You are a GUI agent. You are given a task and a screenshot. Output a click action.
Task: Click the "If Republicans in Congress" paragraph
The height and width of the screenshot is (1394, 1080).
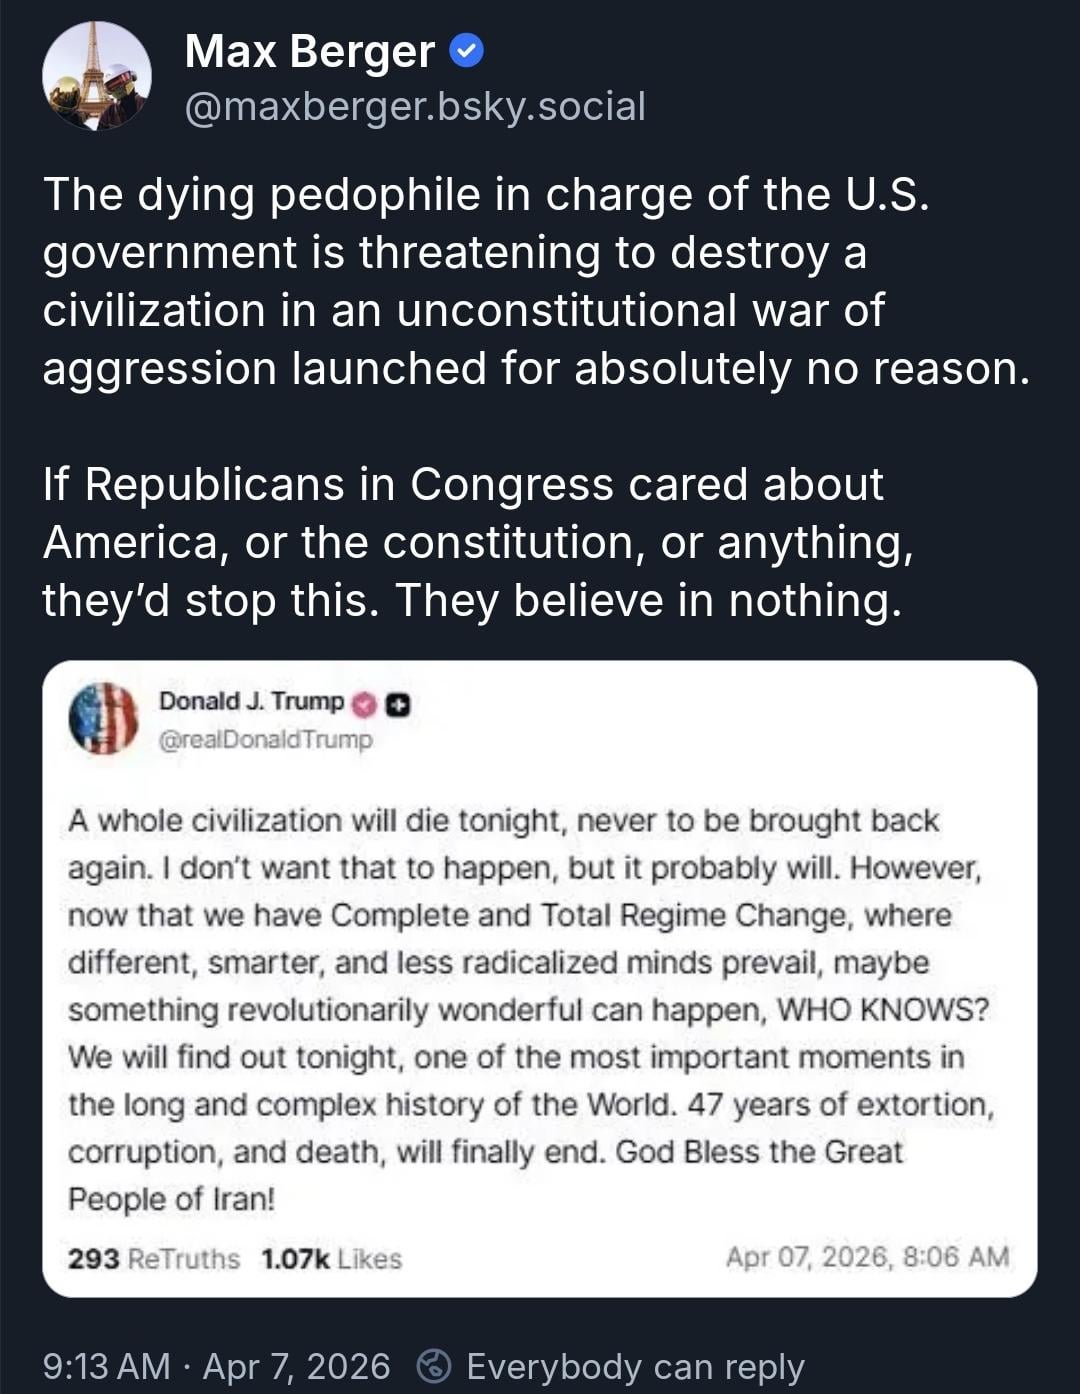tap(478, 542)
